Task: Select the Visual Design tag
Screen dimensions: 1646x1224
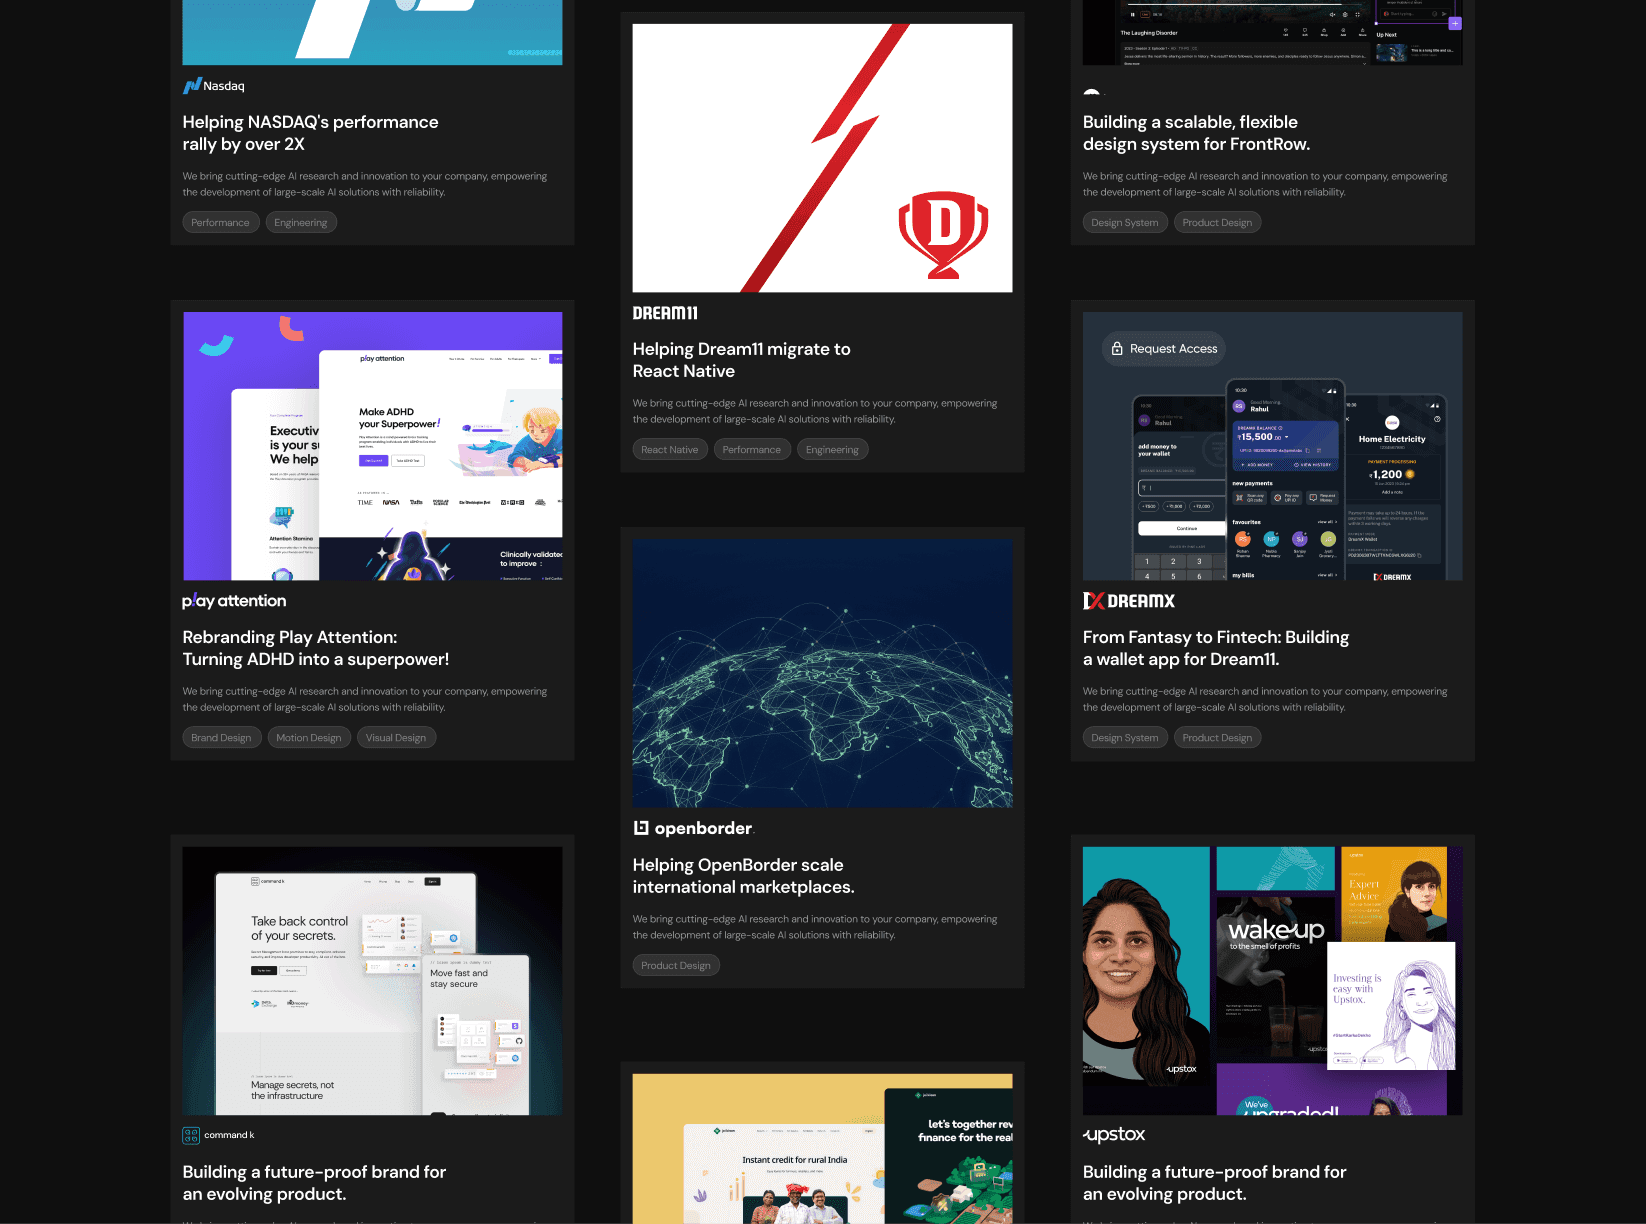Action: (396, 738)
